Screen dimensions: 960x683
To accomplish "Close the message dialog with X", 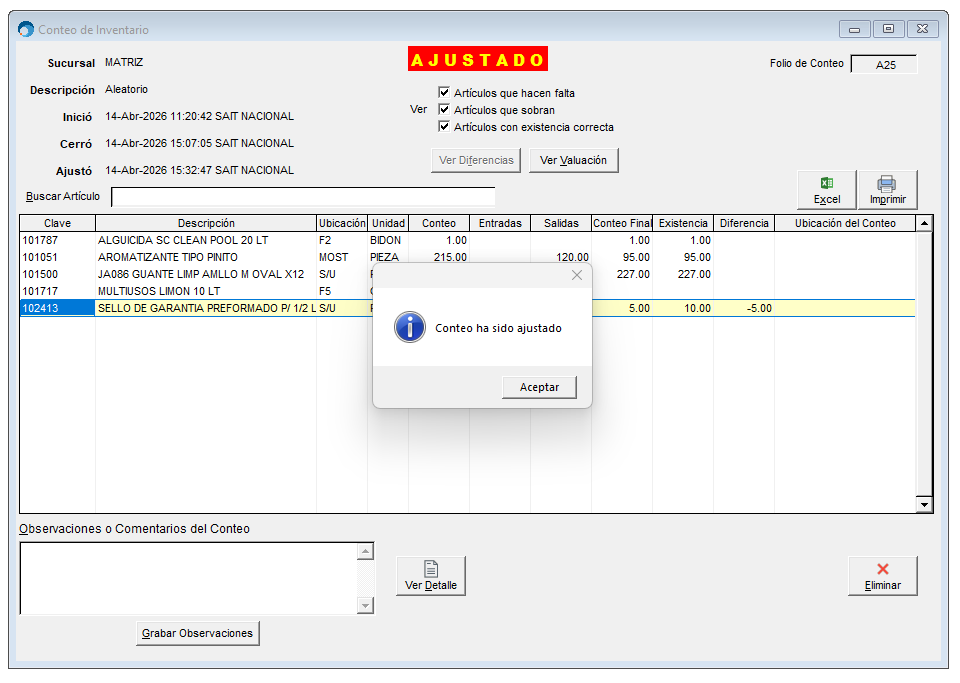I will (576, 275).
